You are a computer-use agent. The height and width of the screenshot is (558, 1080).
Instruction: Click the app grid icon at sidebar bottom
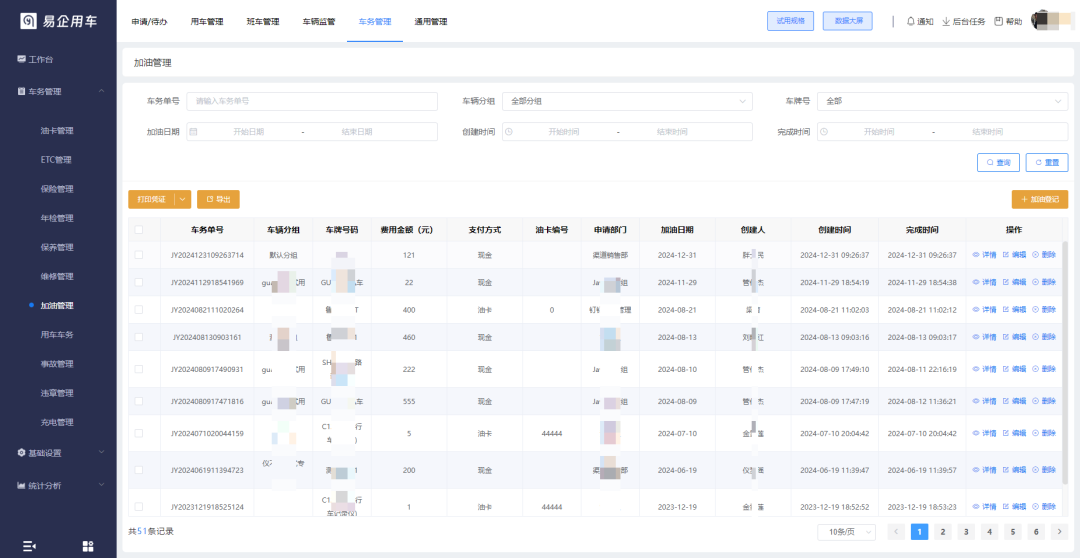[x=88, y=546]
